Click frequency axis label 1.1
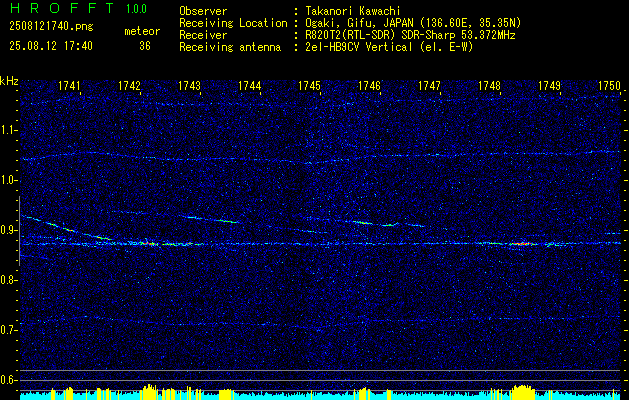Screen dimensions: 629x400 (x=8, y=130)
